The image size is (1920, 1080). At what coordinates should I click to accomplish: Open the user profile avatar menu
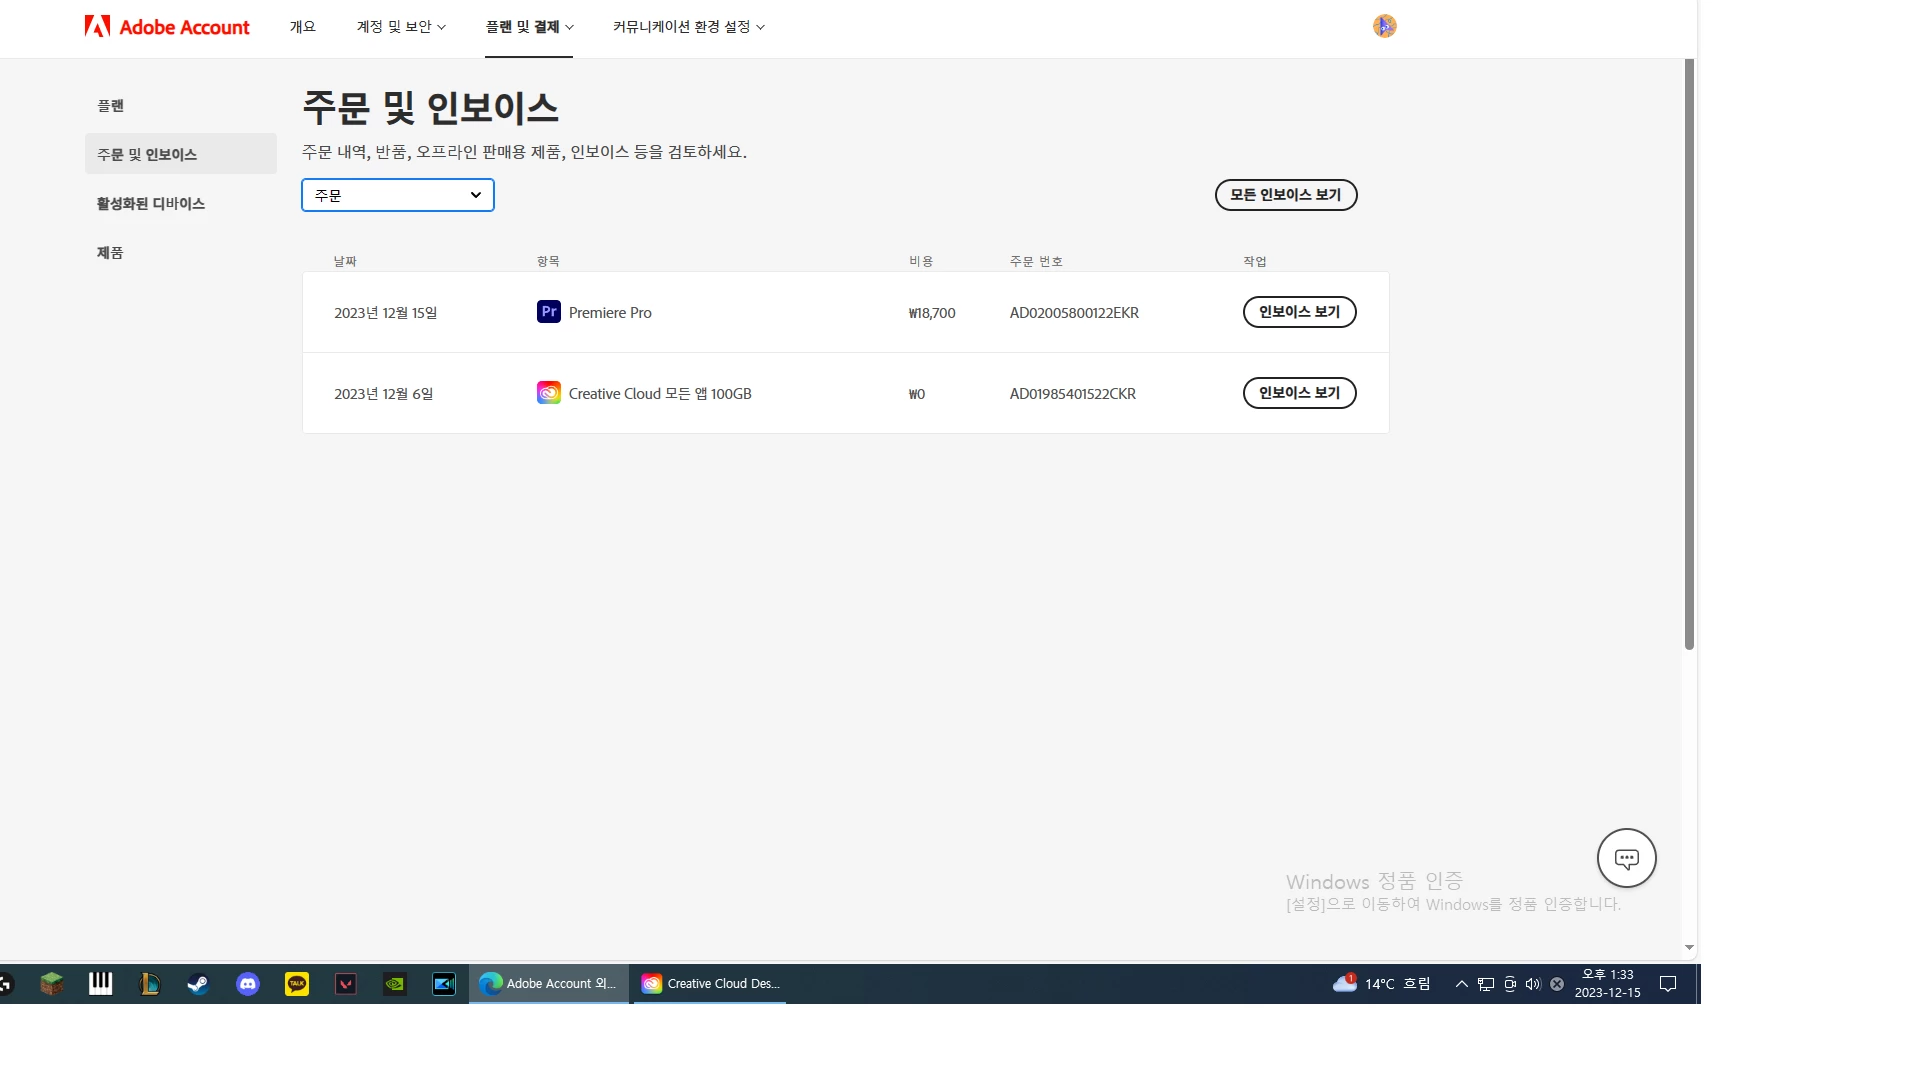click(x=1384, y=26)
